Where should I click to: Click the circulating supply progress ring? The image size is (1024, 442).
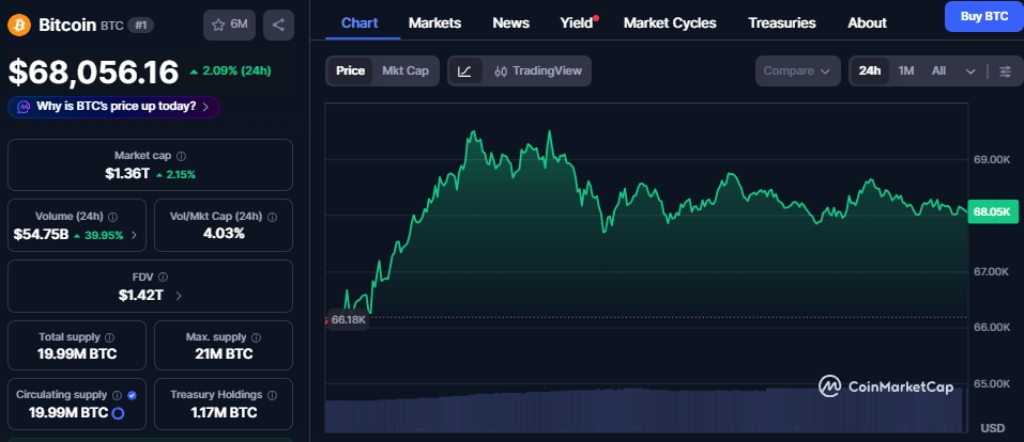118,413
